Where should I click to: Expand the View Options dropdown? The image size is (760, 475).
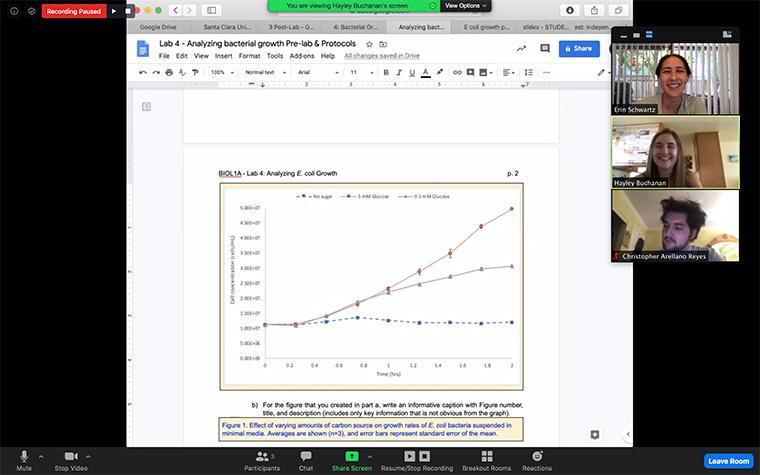click(x=465, y=5)
